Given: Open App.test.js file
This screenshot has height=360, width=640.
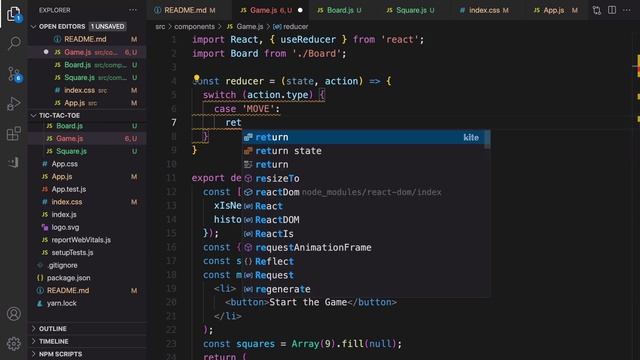Looking at the screenshot, I should 87,189.
